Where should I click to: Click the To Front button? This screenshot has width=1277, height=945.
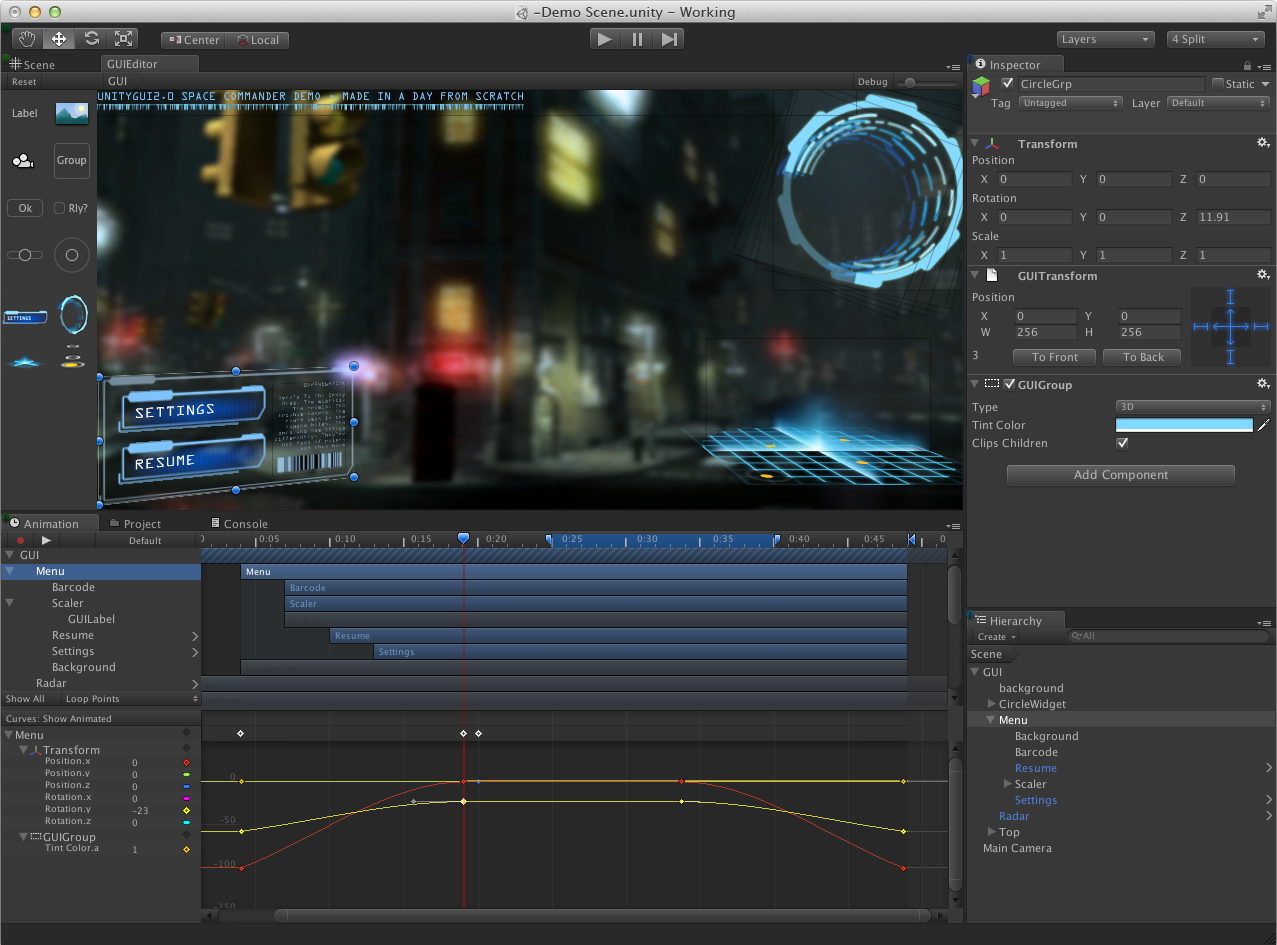[x=1054, y=357]
